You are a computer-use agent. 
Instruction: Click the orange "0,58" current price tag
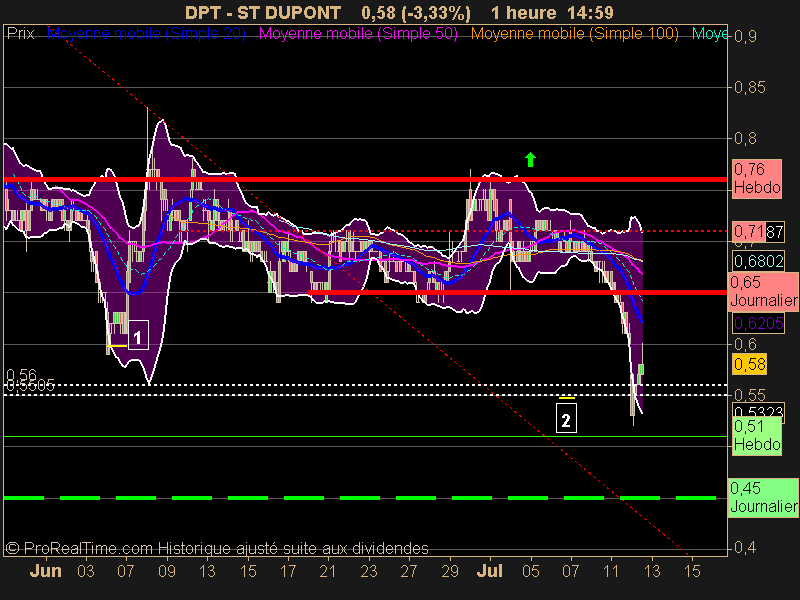[749, 364]
